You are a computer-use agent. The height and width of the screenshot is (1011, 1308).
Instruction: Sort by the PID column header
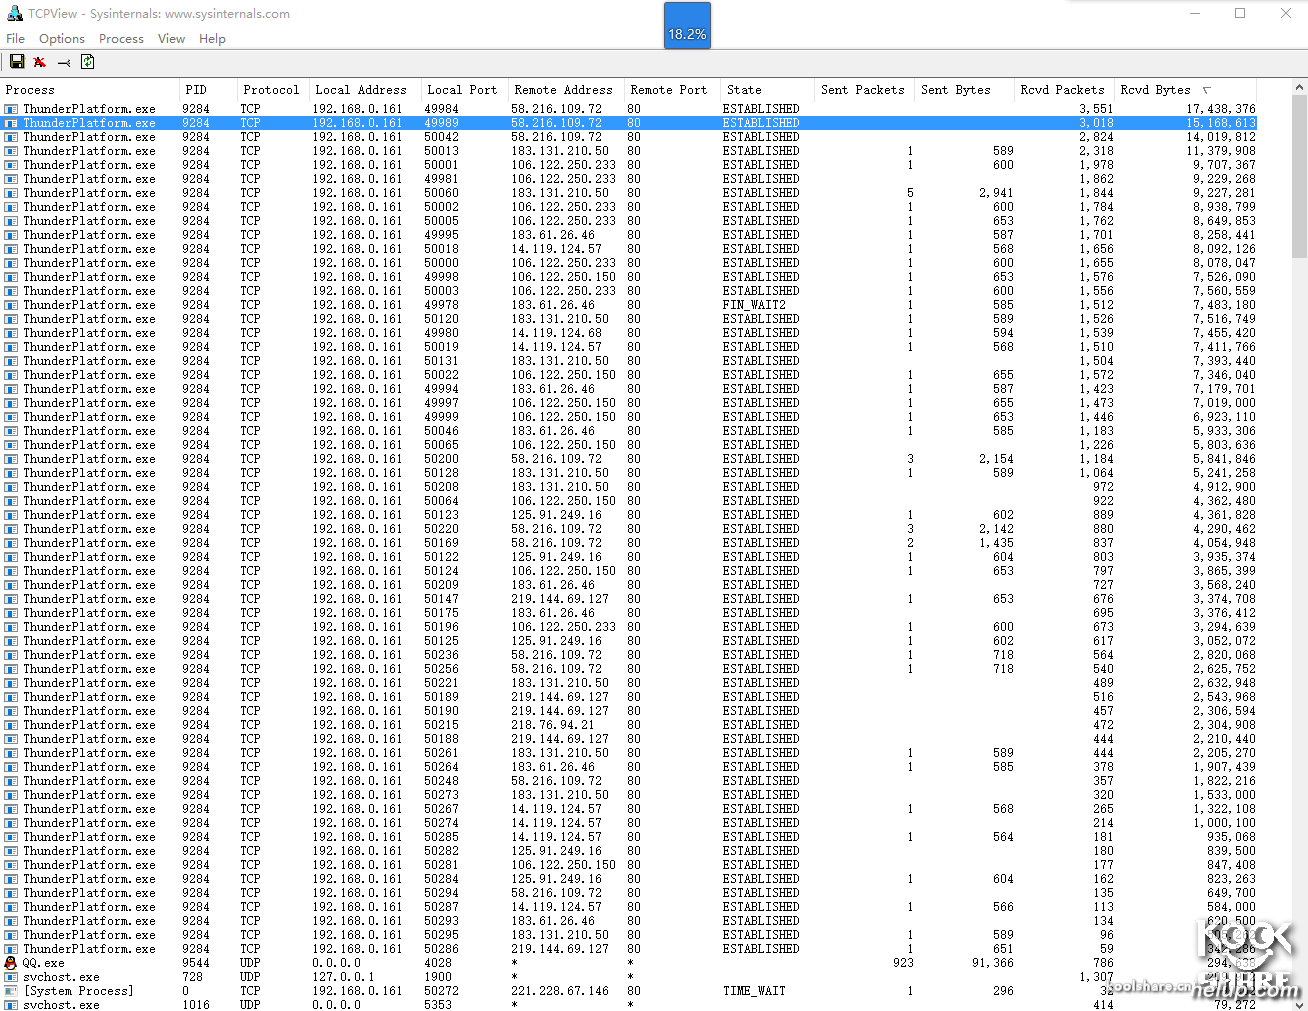[208, 89]
